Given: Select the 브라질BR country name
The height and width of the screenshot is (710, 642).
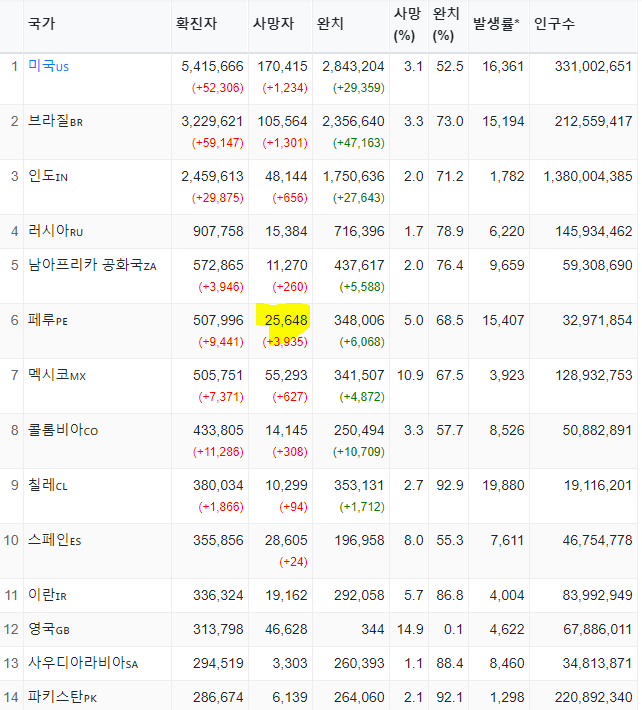Looking at the screenshot, I should point(55,121).
